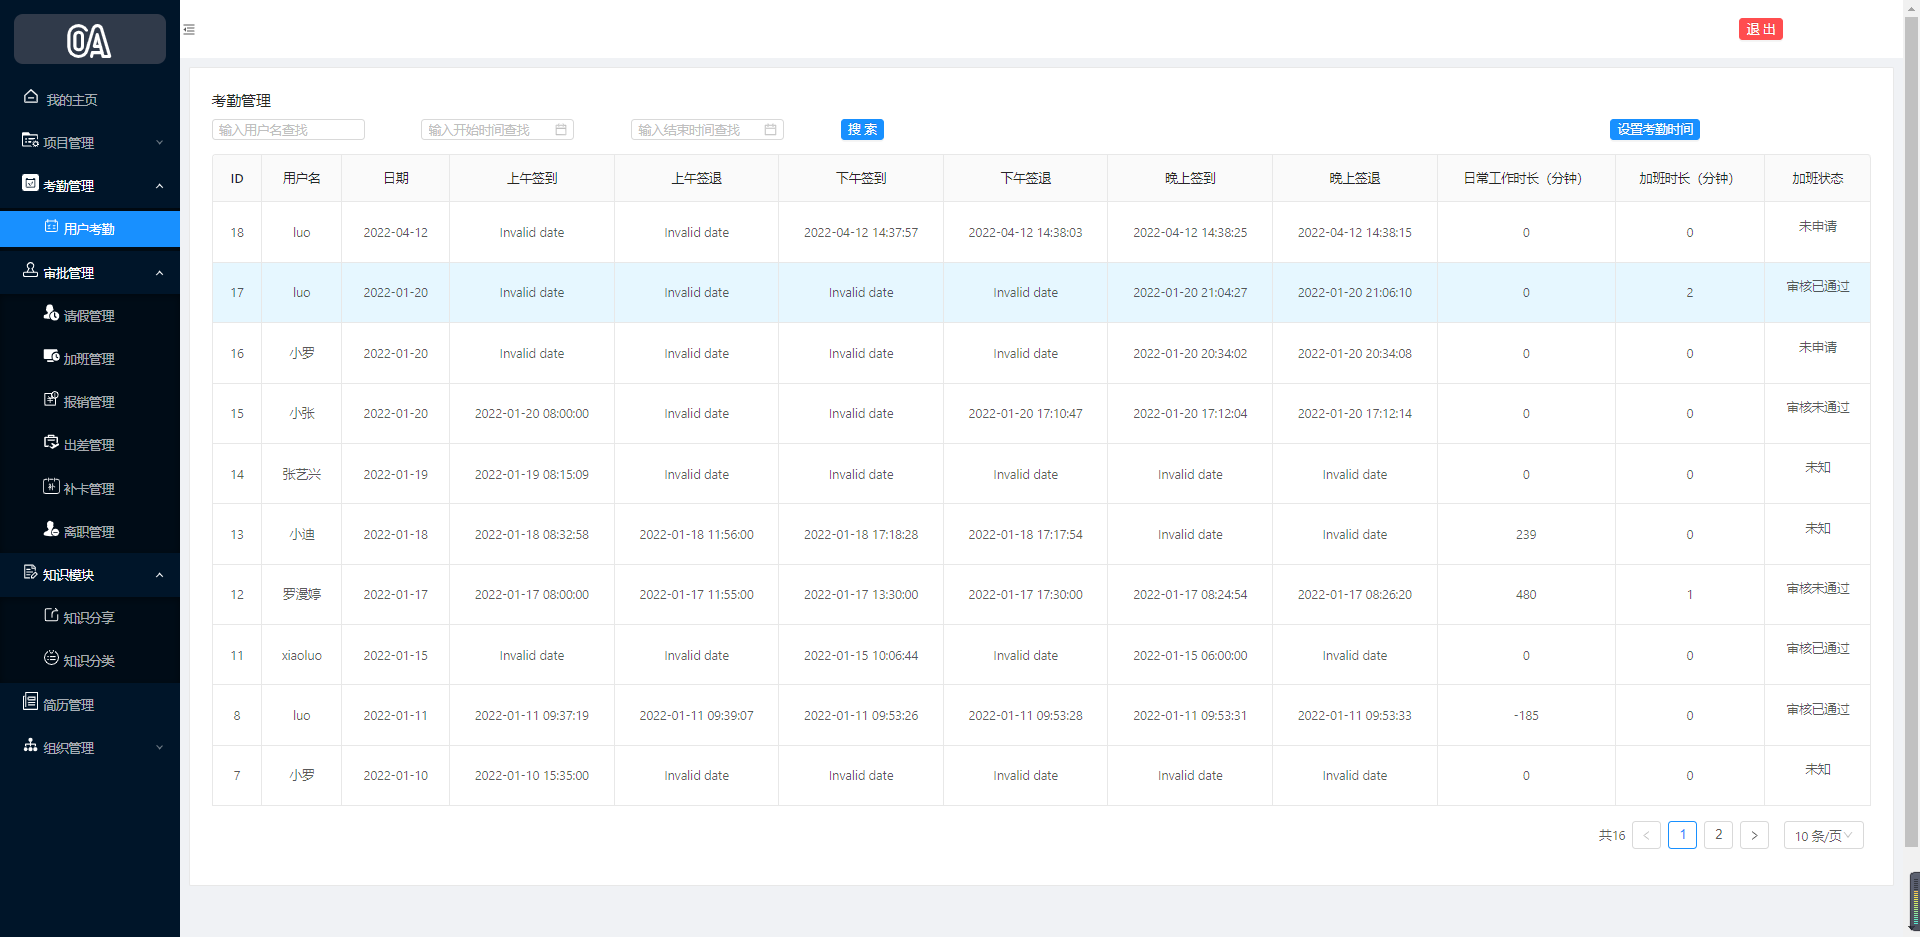The height and width of the screenshot is (937, 1920).
Task: Click the next page arrow
Action: pyautogui.click(x=1754, y=835)
